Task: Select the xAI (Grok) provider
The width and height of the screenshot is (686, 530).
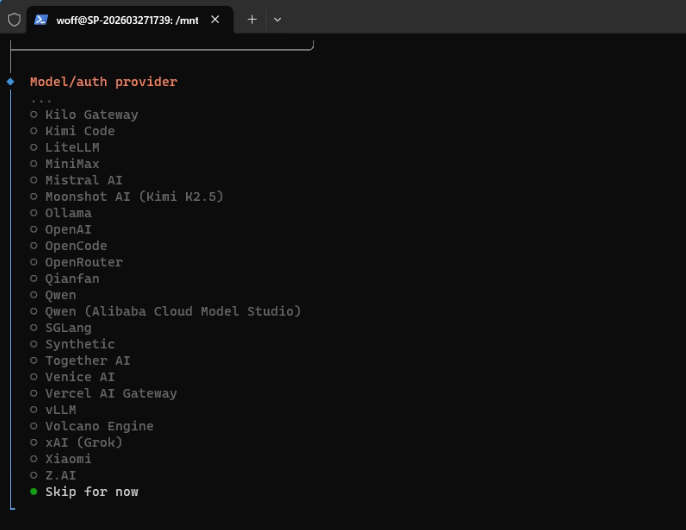Action: [83, 442]
